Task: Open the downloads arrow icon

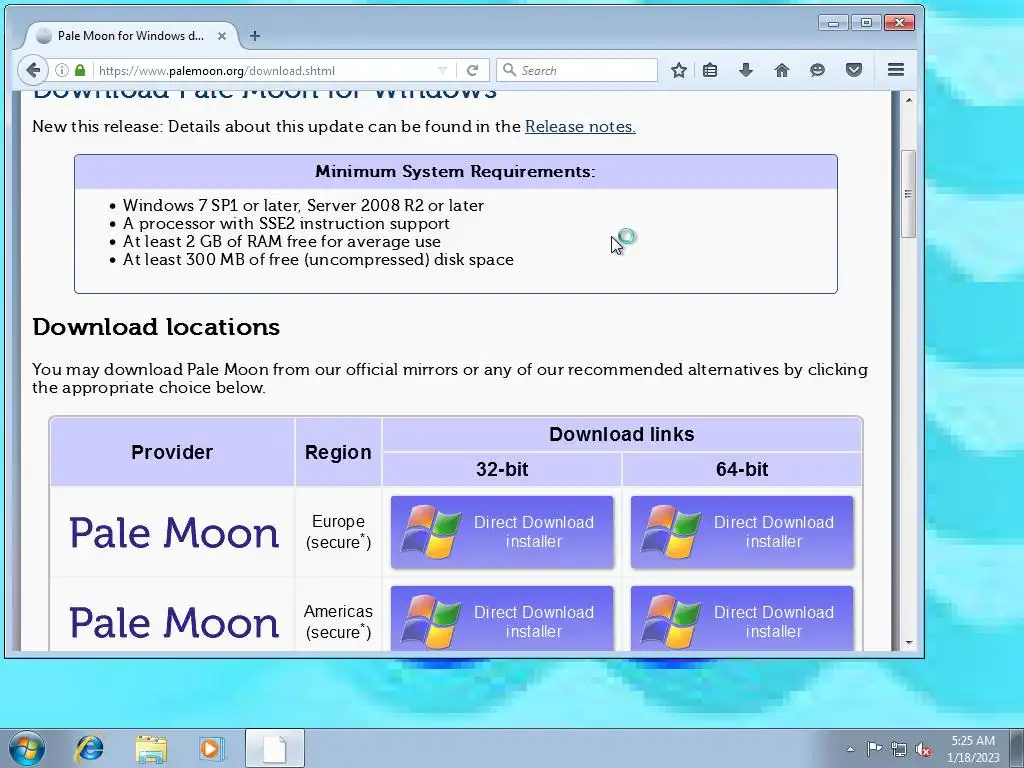Action: (x=746, y=70)
